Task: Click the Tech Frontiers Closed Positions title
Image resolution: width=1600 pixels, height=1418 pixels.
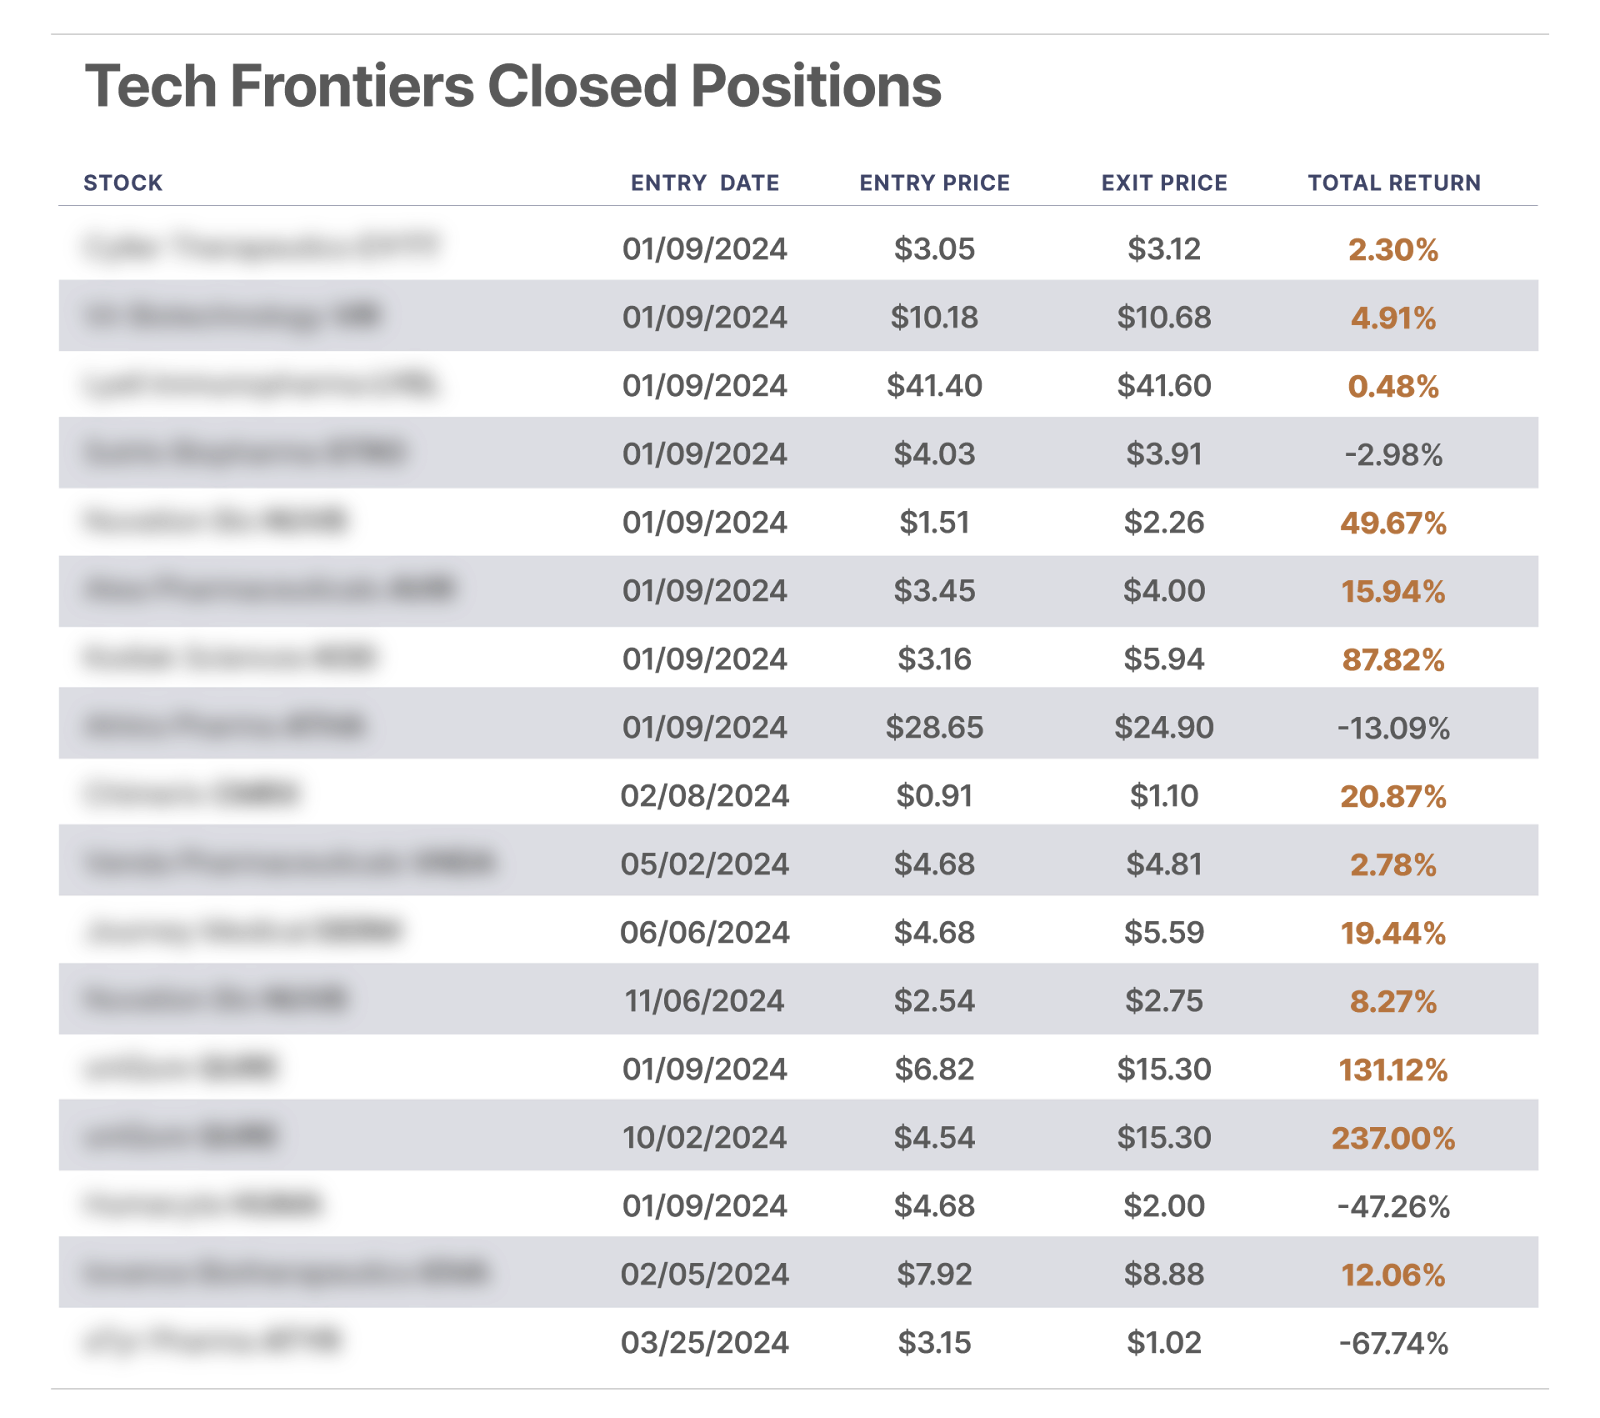Action: pos(513,86)
